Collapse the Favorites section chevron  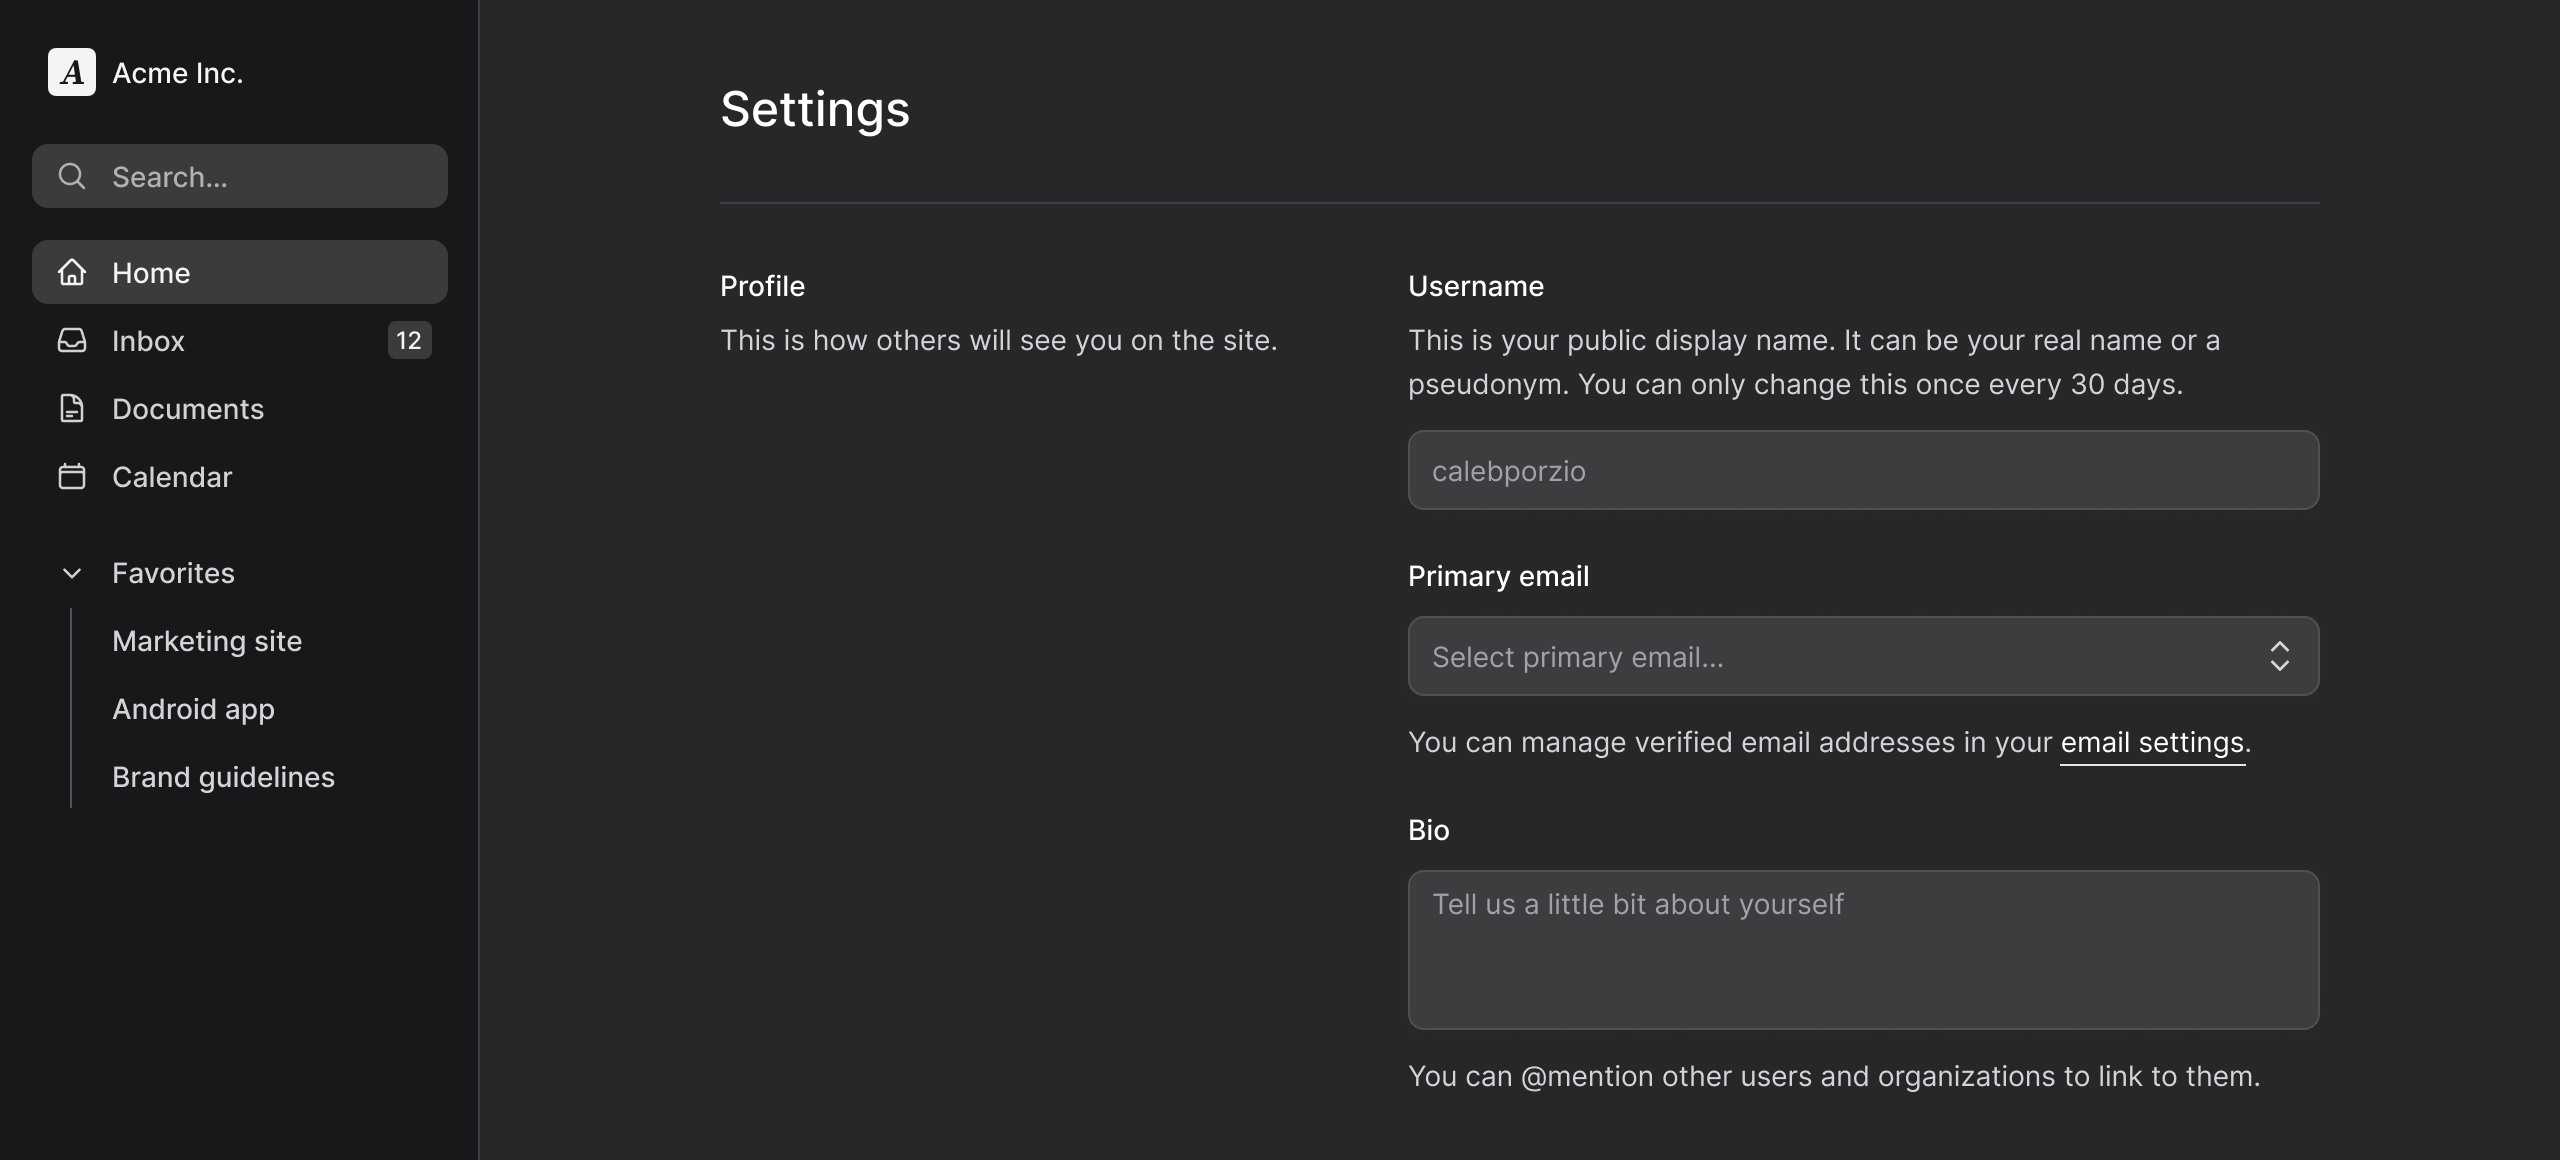point(72,573)
